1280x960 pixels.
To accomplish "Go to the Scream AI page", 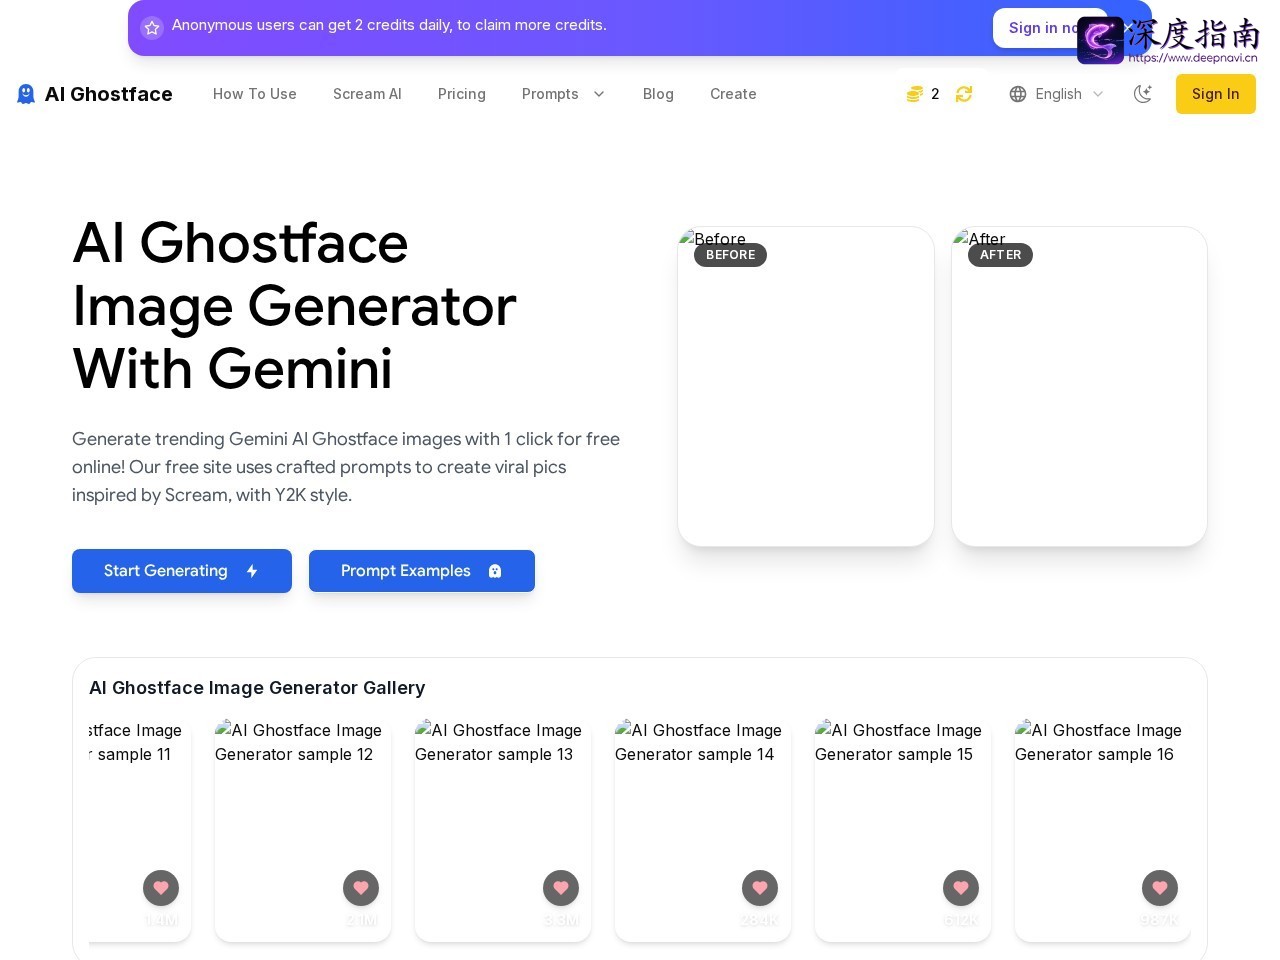I will click(x=367, y=94).
